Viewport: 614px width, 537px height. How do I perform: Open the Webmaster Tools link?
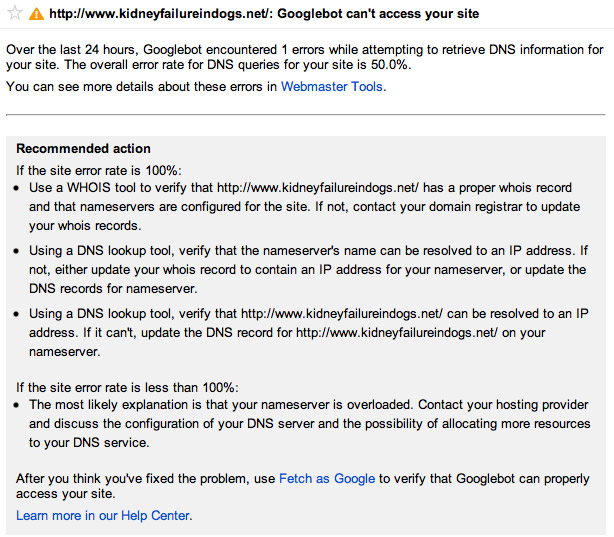click(332, 86)
